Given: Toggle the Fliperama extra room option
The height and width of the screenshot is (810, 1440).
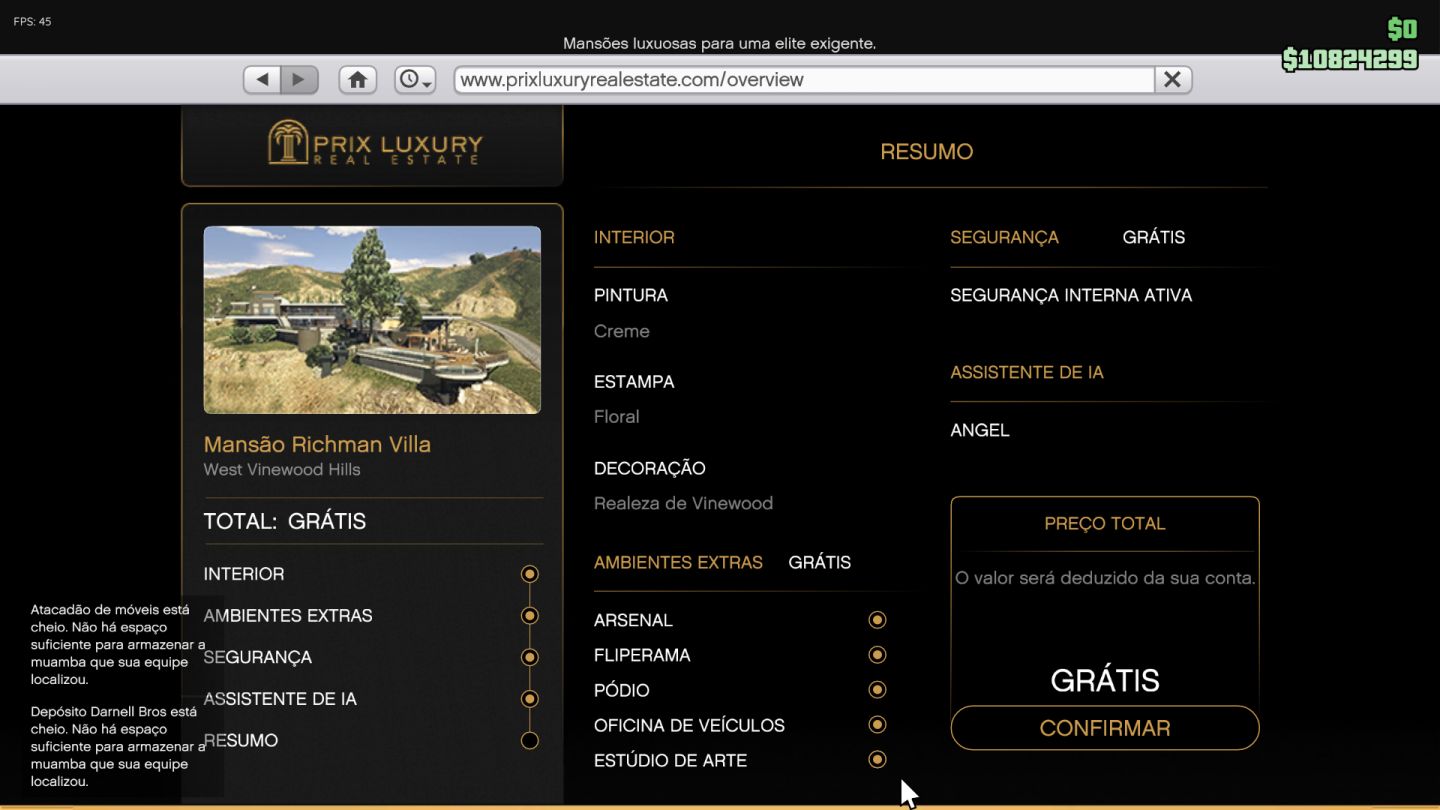Looking at the screenshot, I should coord(877,655).
